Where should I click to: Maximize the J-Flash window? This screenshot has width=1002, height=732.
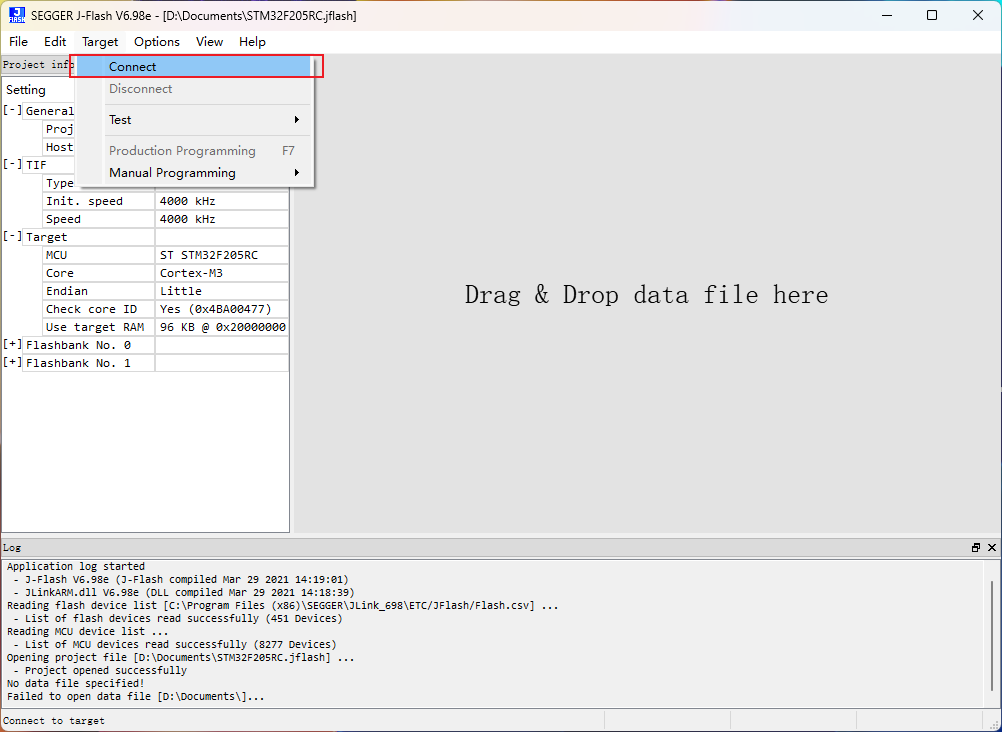point(932,15)
